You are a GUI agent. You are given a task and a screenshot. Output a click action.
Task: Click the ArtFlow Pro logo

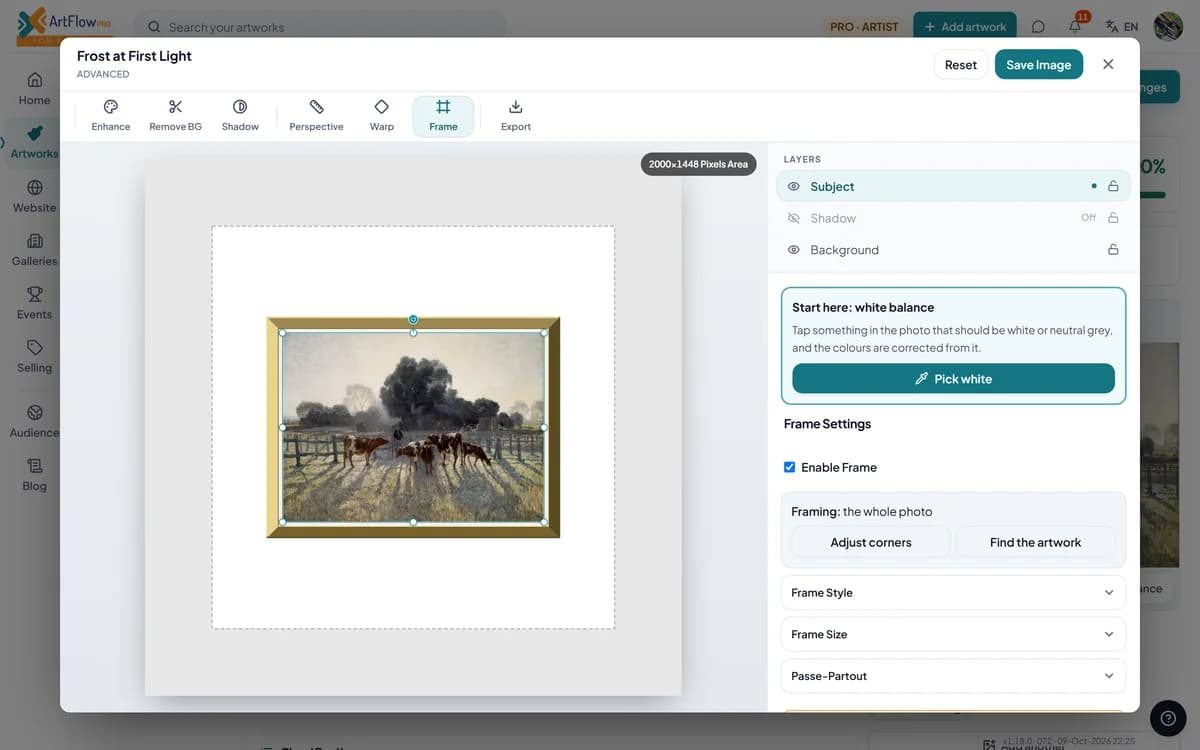[x=63, y=26]
